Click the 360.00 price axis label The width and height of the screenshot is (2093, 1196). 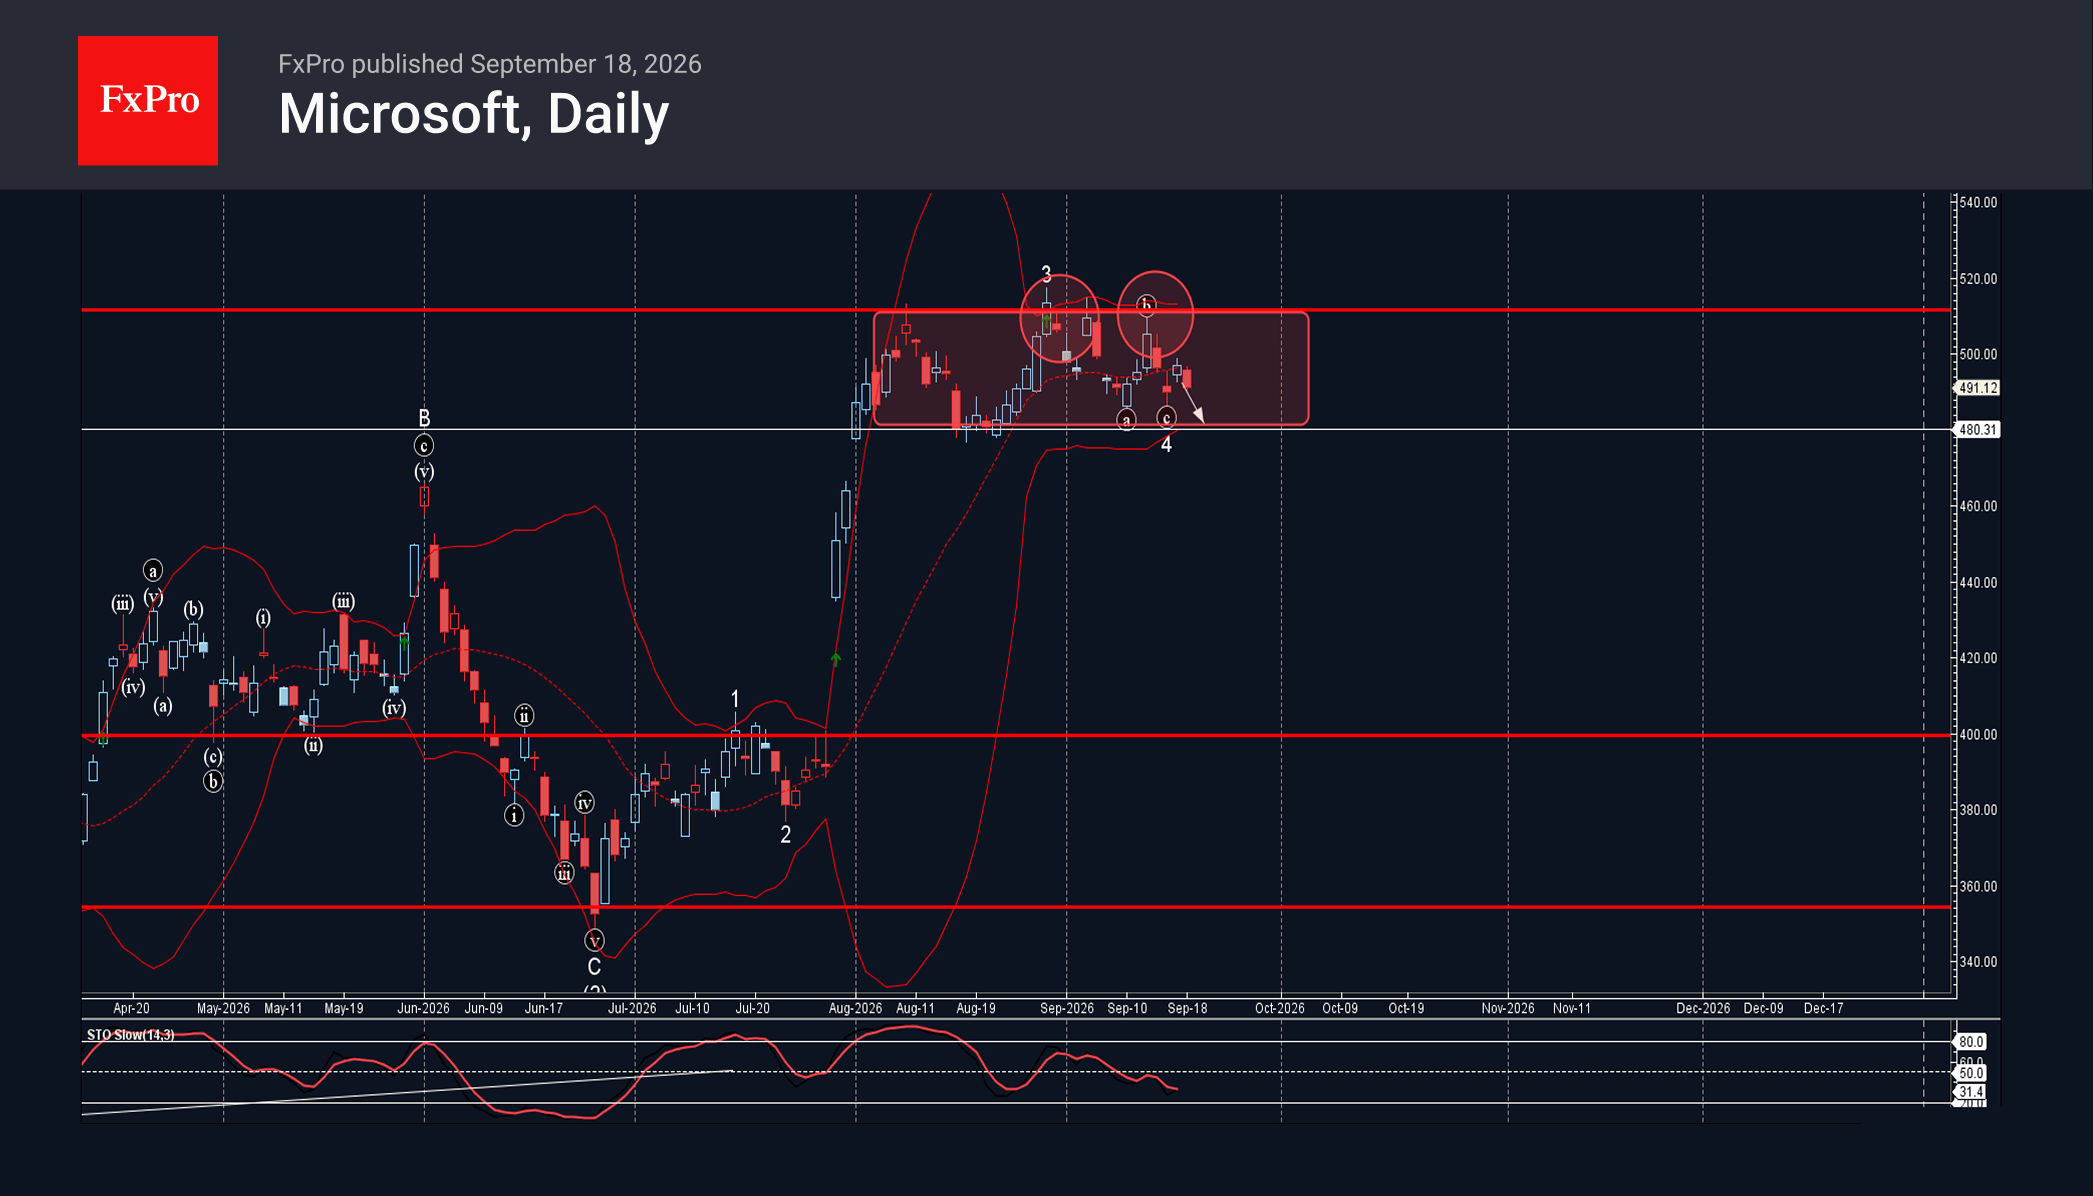coord(1978,887)
